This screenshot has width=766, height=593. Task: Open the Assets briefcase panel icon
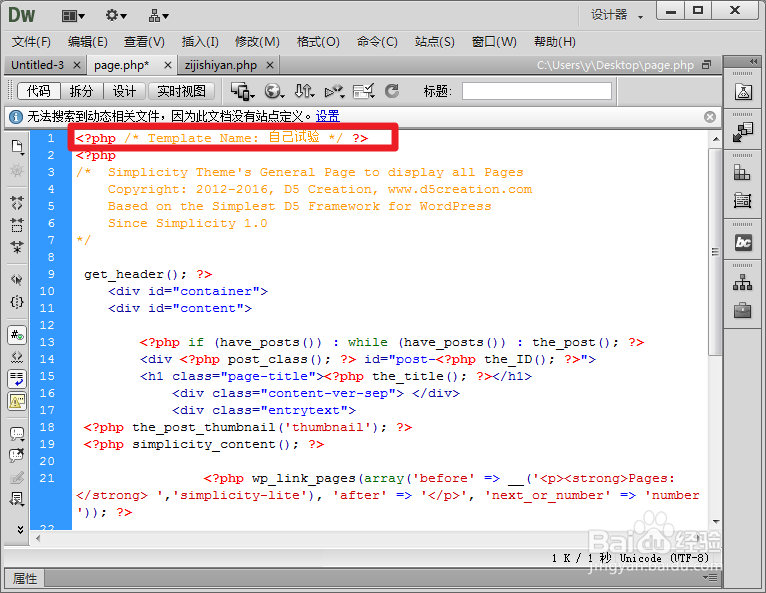click(x=742, y=310)
